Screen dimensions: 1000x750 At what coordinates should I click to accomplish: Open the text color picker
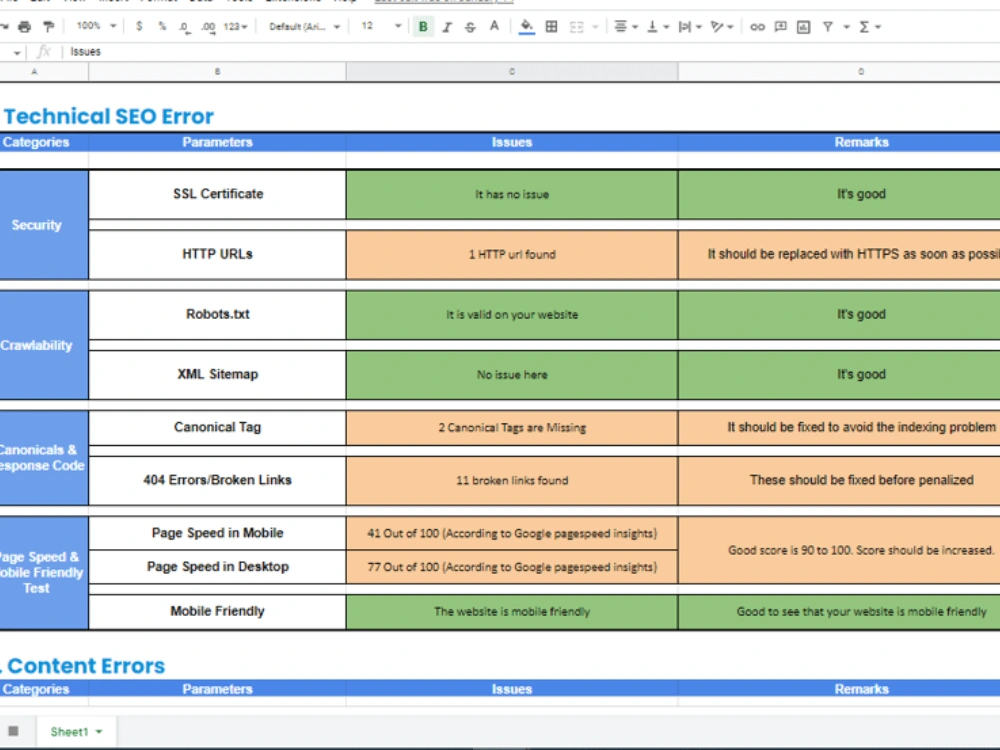494,27
